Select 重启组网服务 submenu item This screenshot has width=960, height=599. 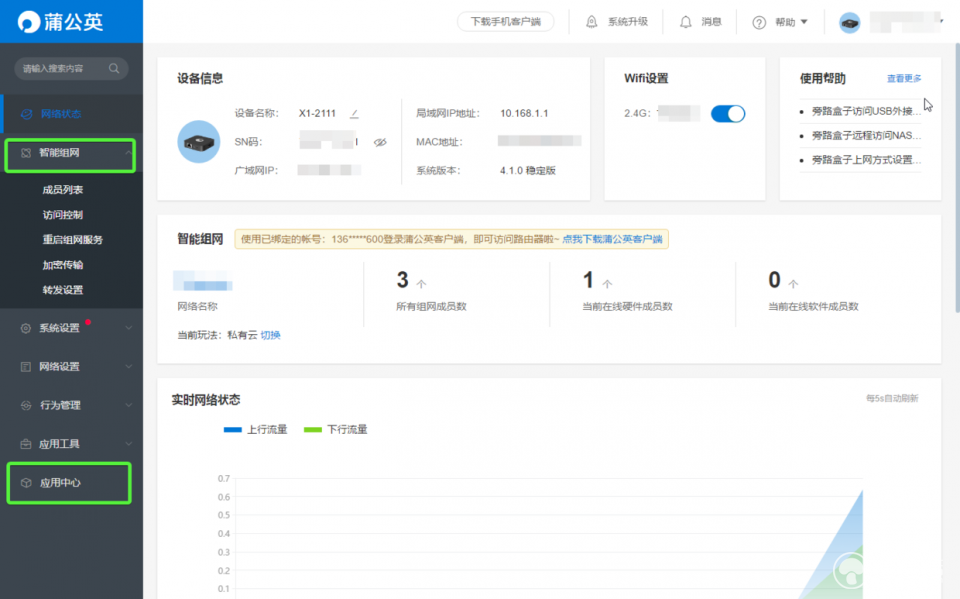click(72, 240)
